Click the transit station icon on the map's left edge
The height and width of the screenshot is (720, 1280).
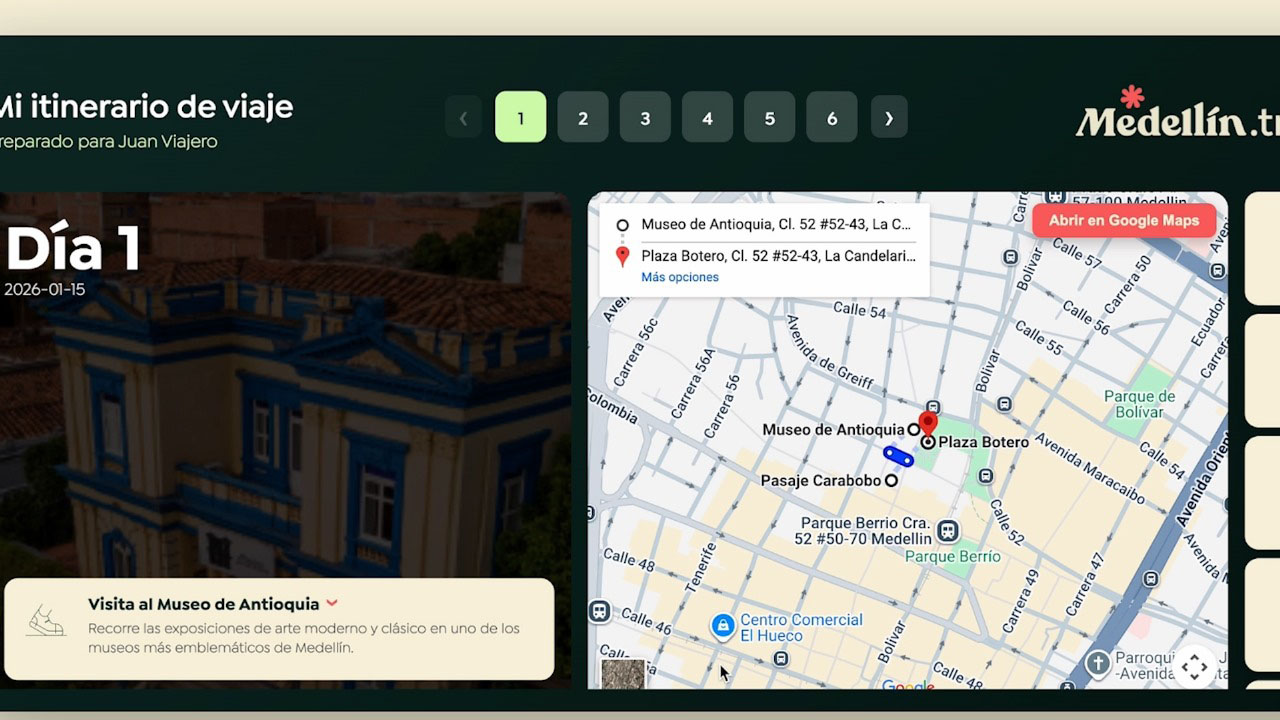click(599, 611)
